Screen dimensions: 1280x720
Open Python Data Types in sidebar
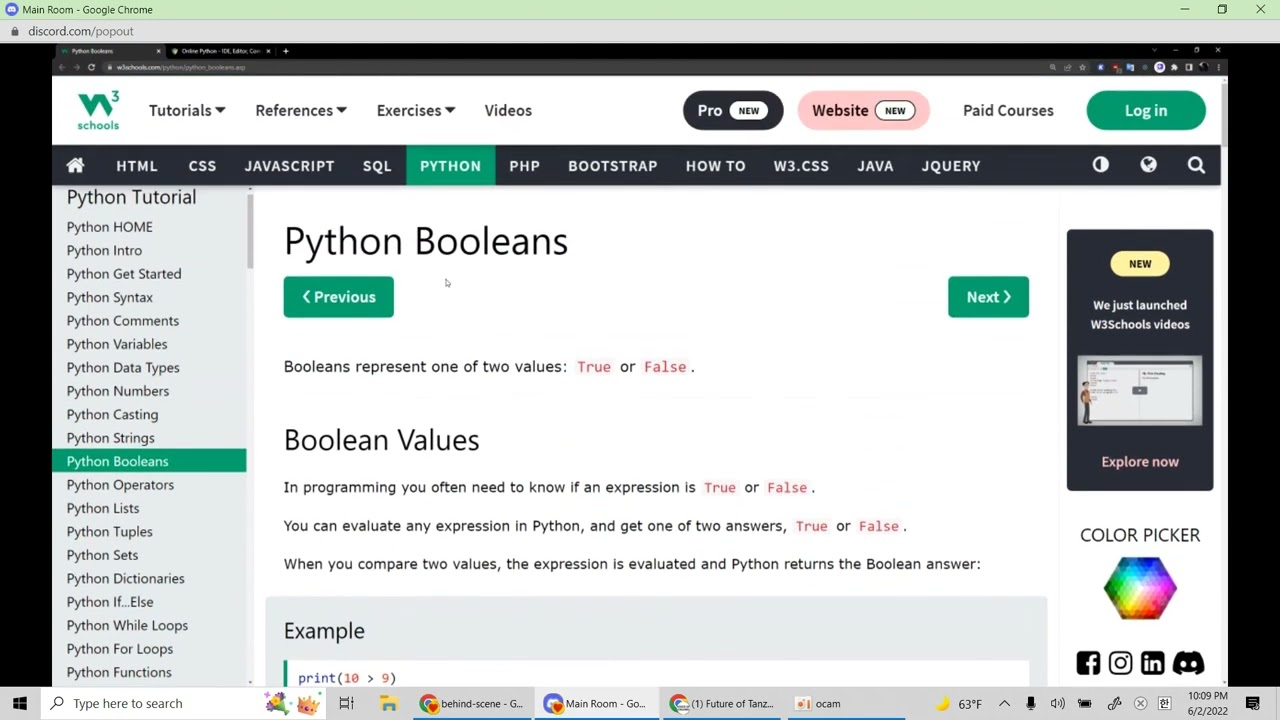click(x=123, y=367)
